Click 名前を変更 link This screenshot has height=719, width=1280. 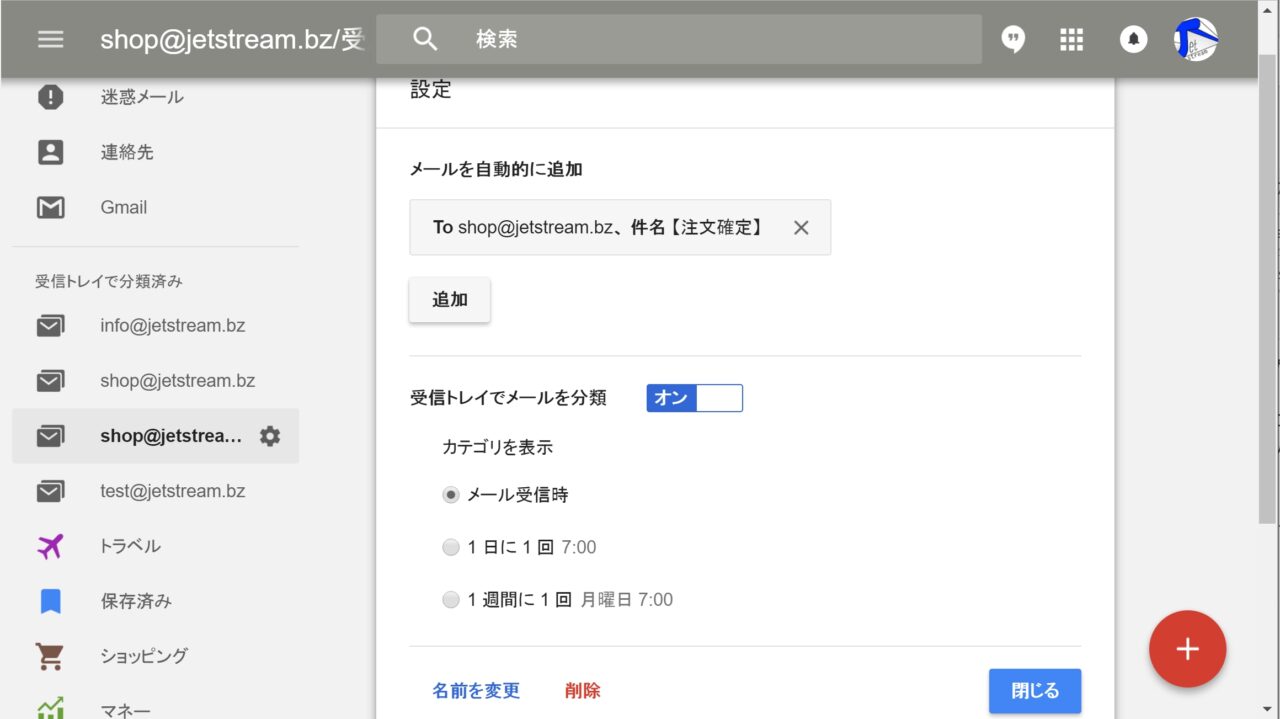point(476,691)
